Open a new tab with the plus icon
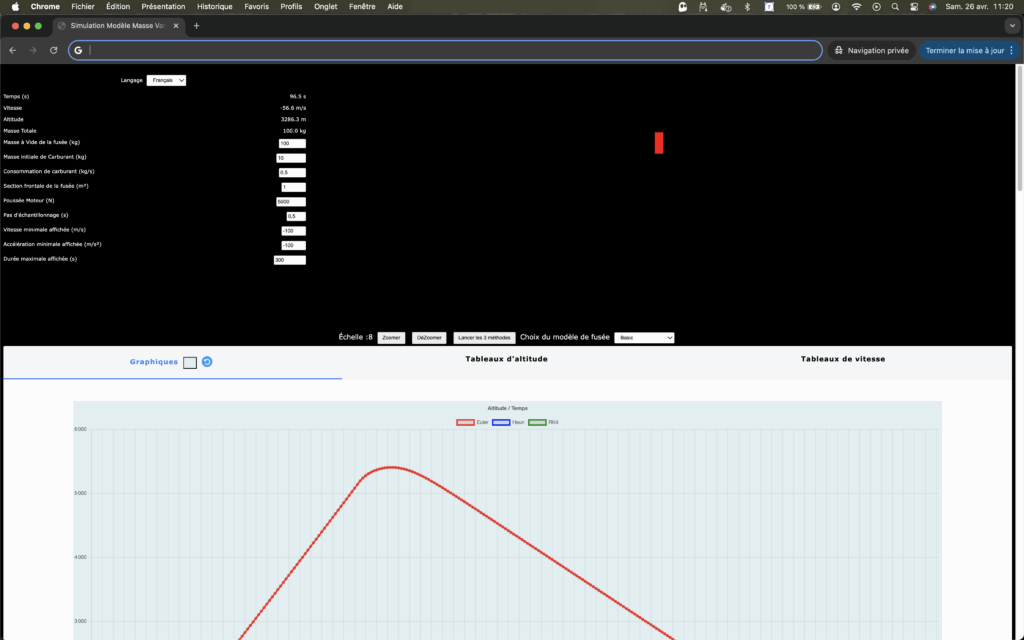The image size is (1024, 640). click(x=197, y=26)
